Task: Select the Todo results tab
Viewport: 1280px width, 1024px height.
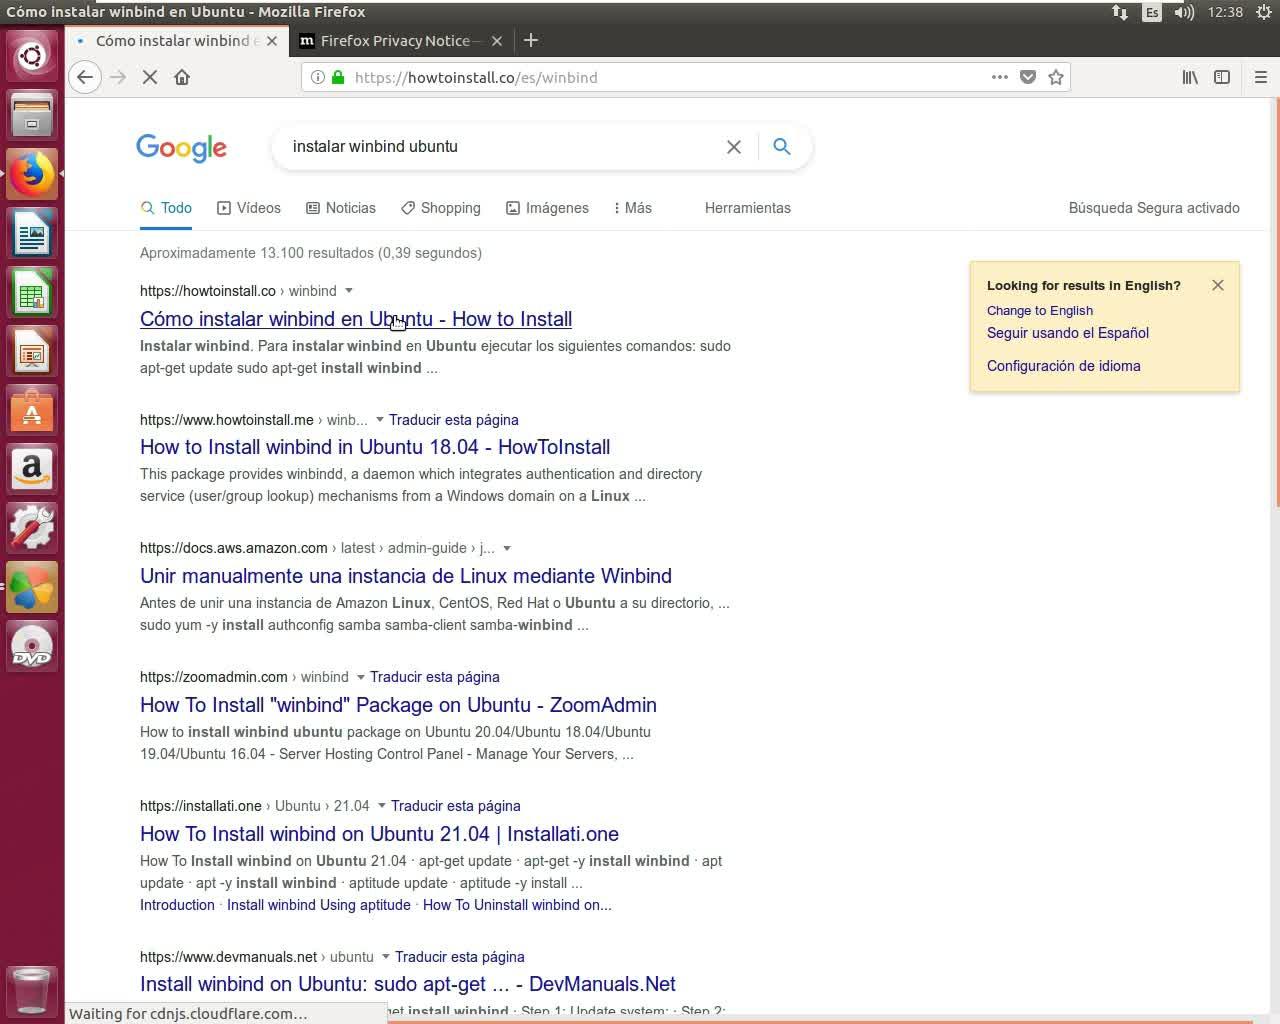Action: 166,208
